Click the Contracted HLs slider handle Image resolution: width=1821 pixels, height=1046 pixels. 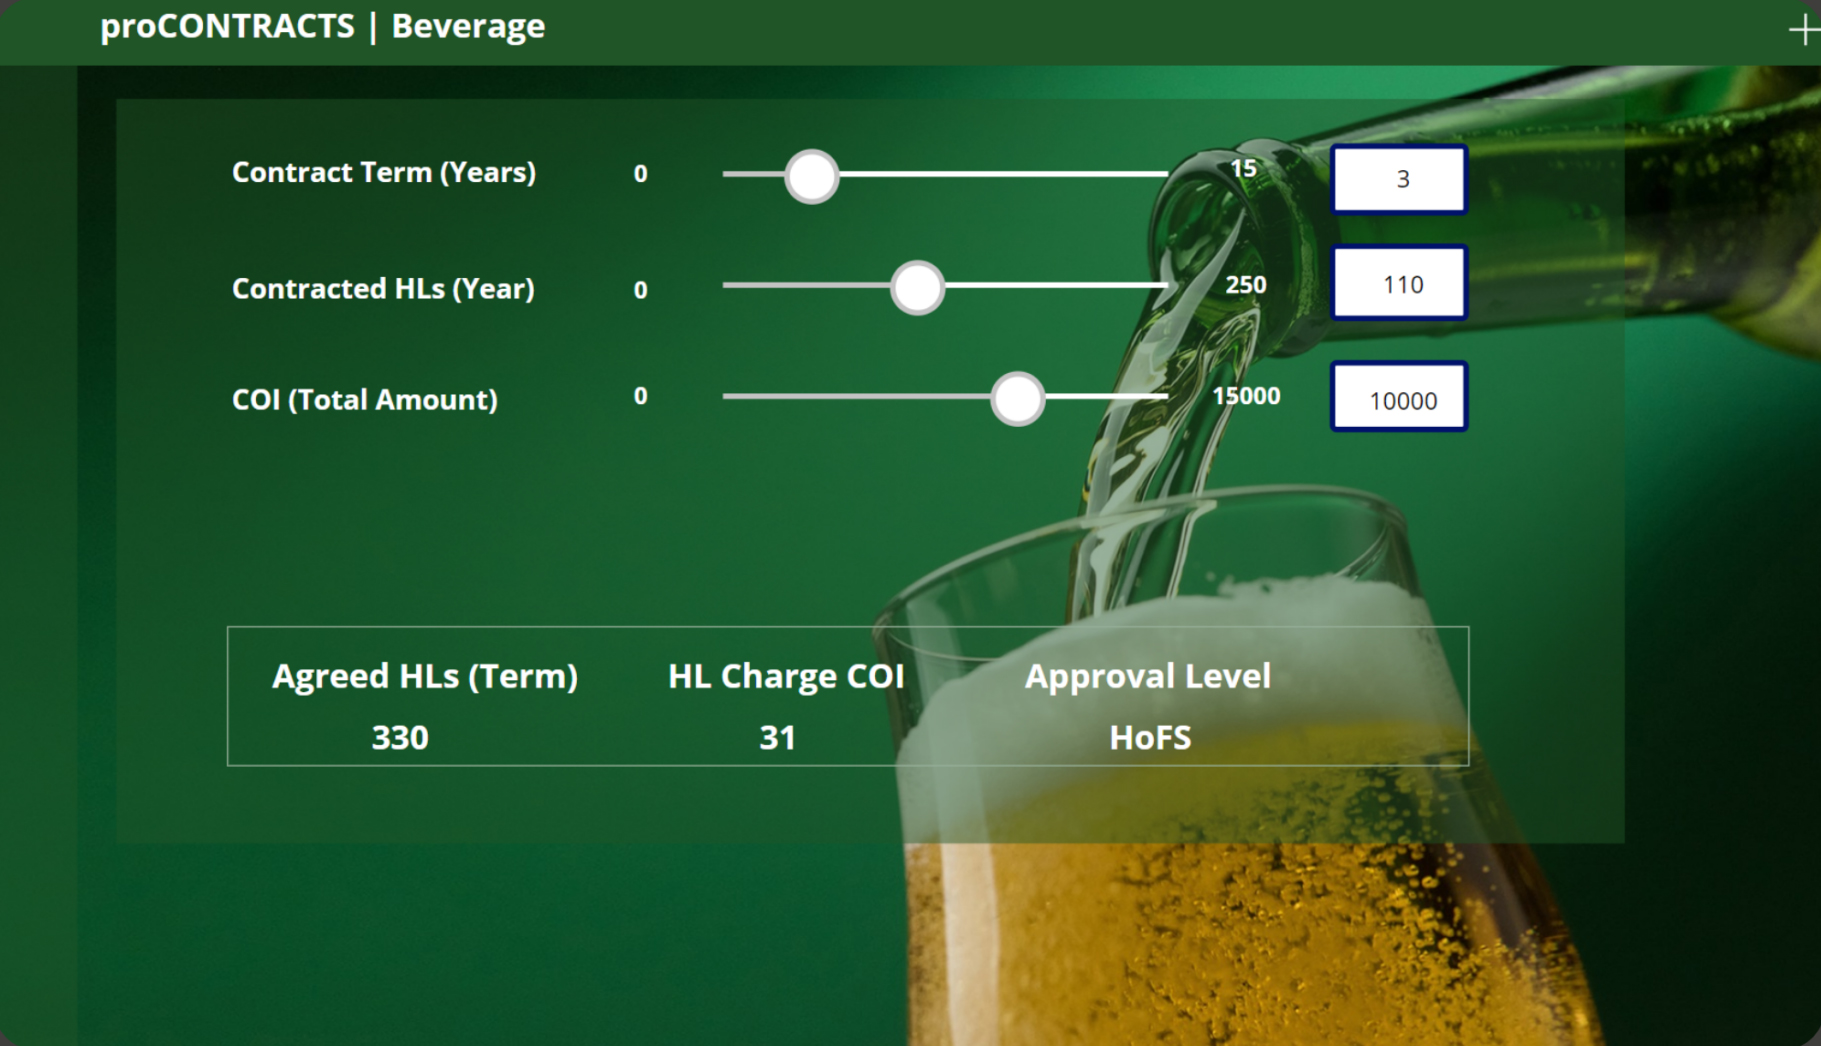click(x=917, y=288)
